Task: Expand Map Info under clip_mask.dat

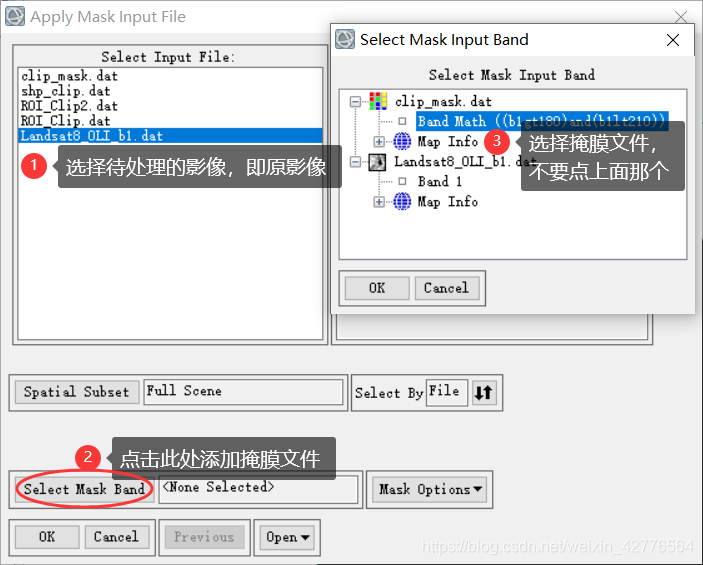Action: coord(379,142)
